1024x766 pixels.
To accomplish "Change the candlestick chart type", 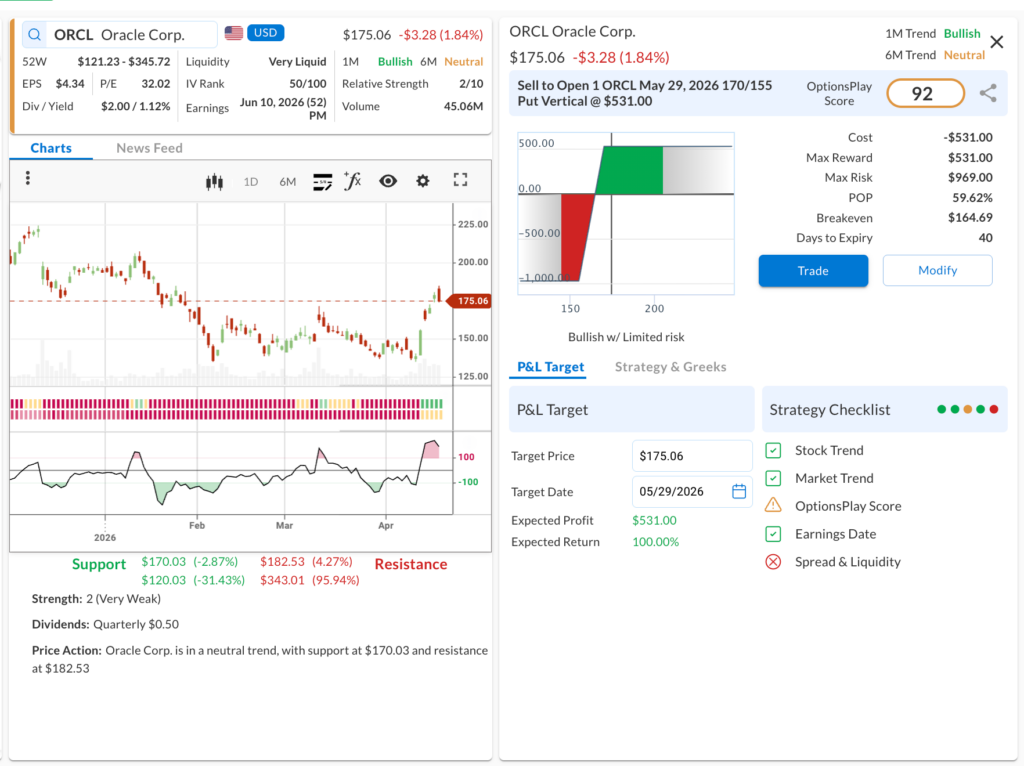I will 213,181.
